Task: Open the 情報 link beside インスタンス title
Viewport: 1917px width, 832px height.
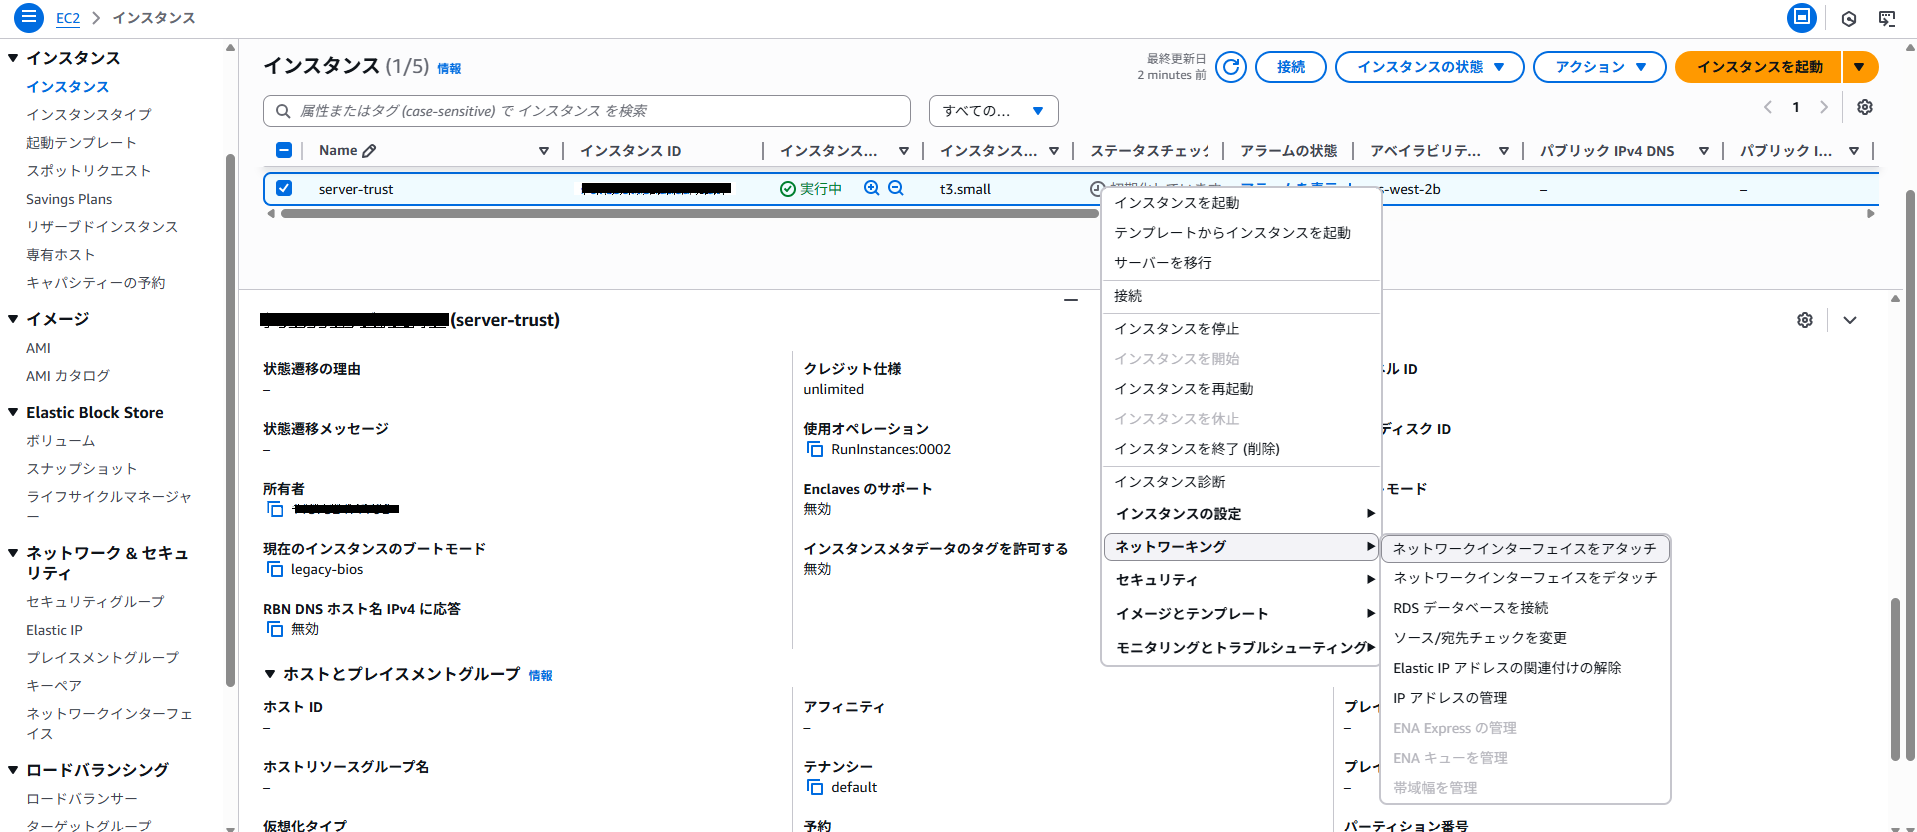Action: tap(449, 69)
